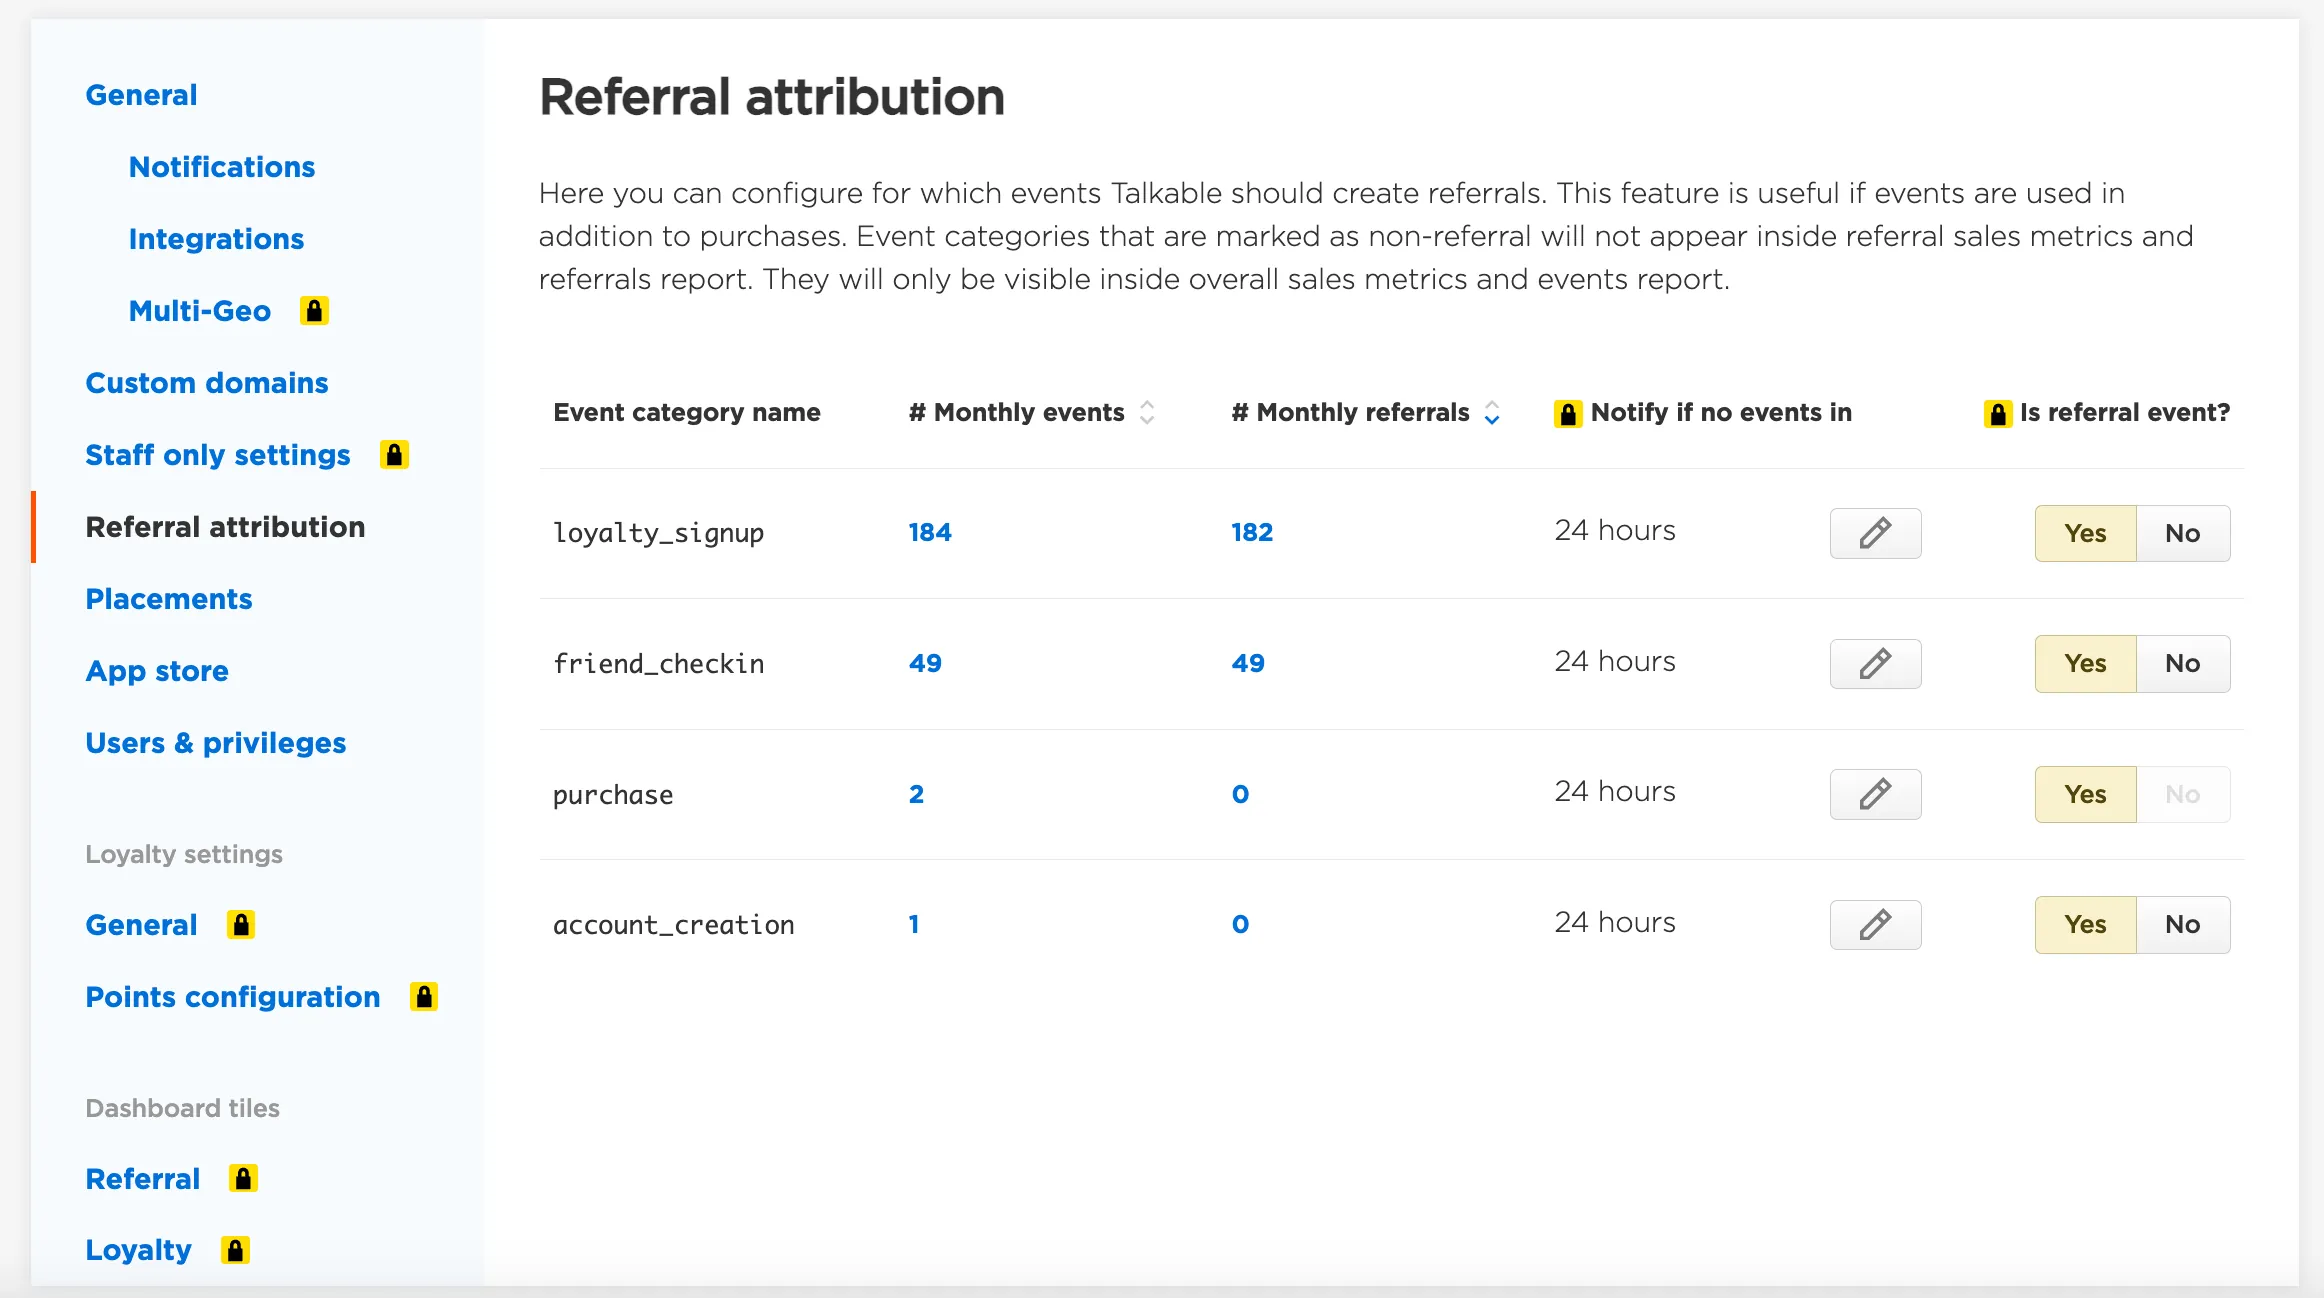Edit notification hours for account_creation
2324x1298 pixels.
coord(1875,925)
